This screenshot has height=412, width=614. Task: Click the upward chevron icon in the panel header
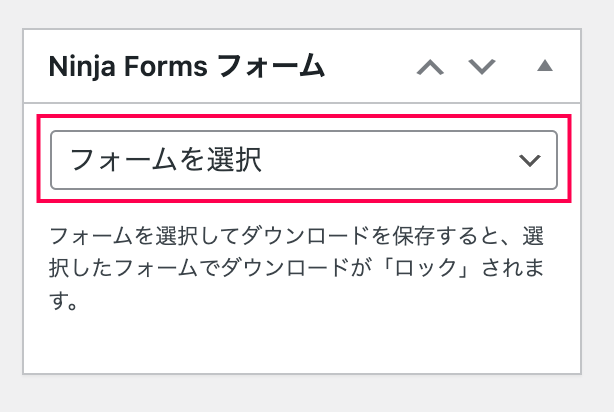430,67
